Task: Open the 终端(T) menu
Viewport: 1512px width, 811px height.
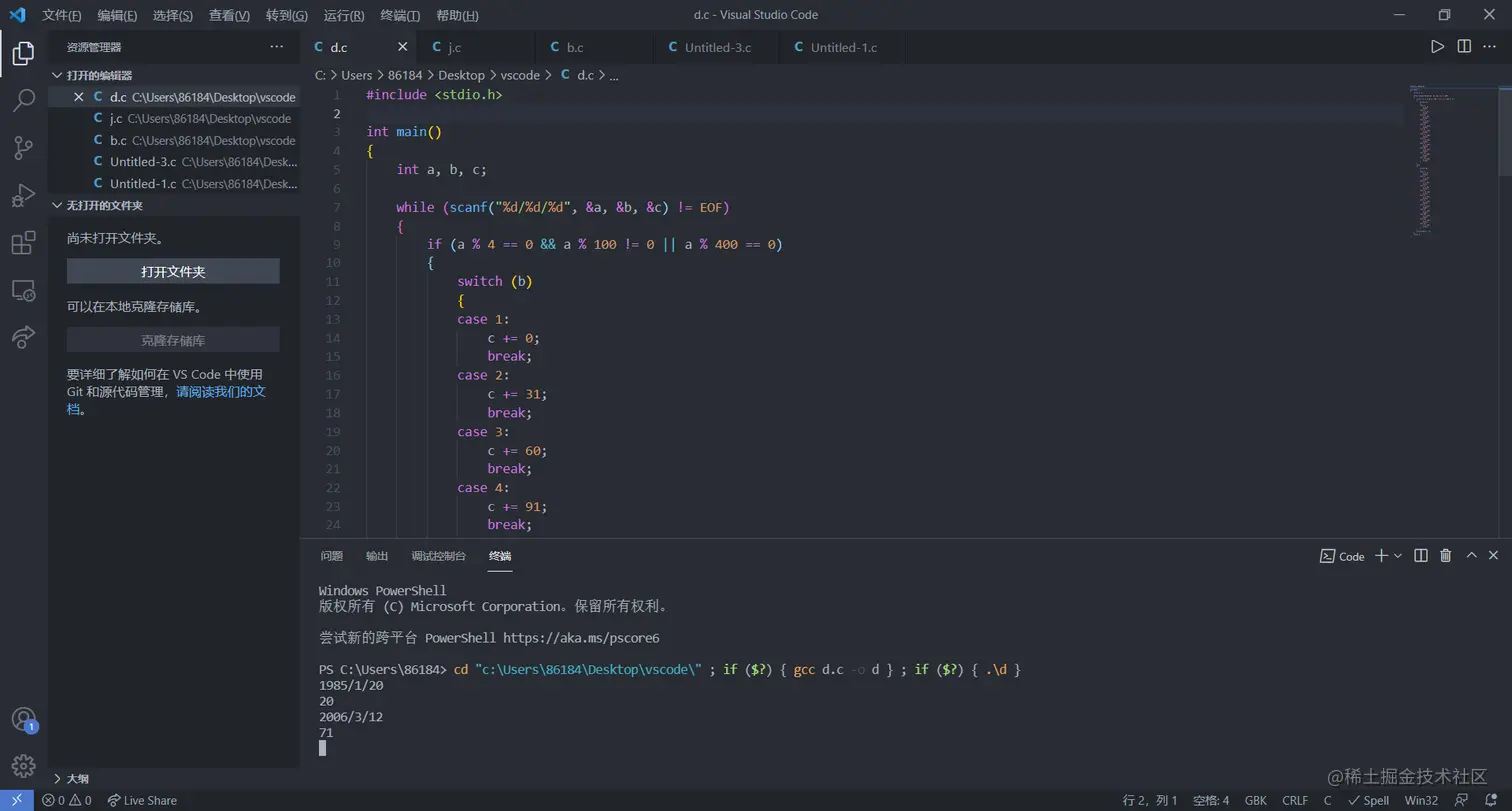Action: click(400, 16)
